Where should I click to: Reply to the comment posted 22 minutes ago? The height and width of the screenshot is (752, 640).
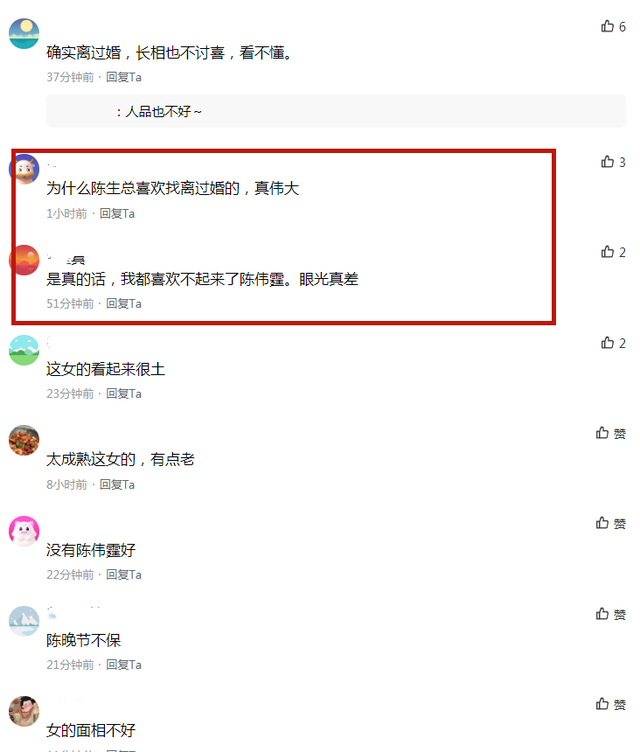click(124, 575)
